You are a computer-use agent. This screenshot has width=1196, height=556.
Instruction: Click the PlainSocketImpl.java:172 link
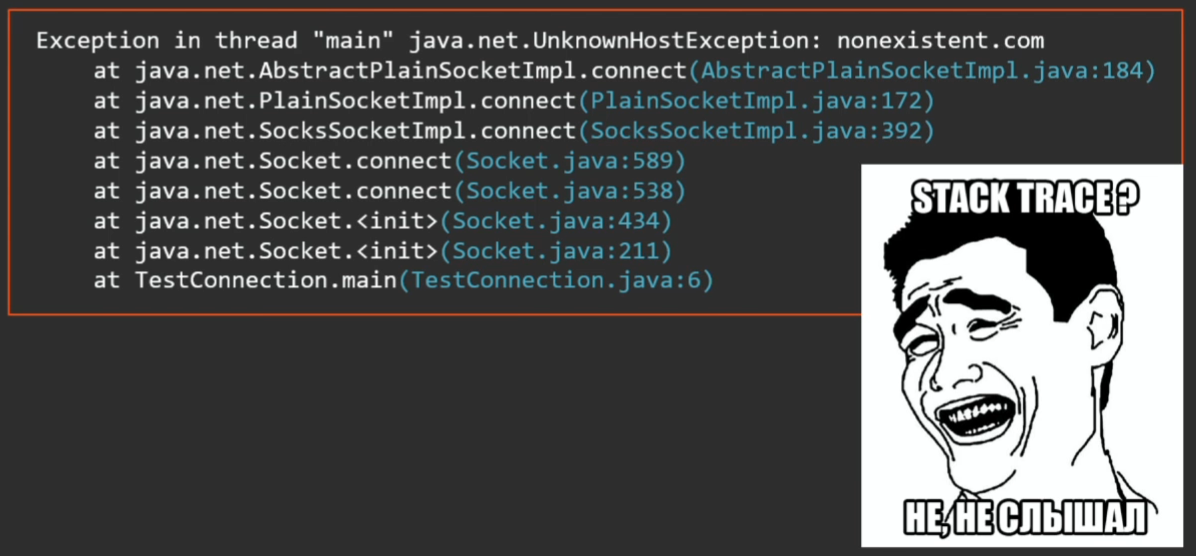[755, 101]
